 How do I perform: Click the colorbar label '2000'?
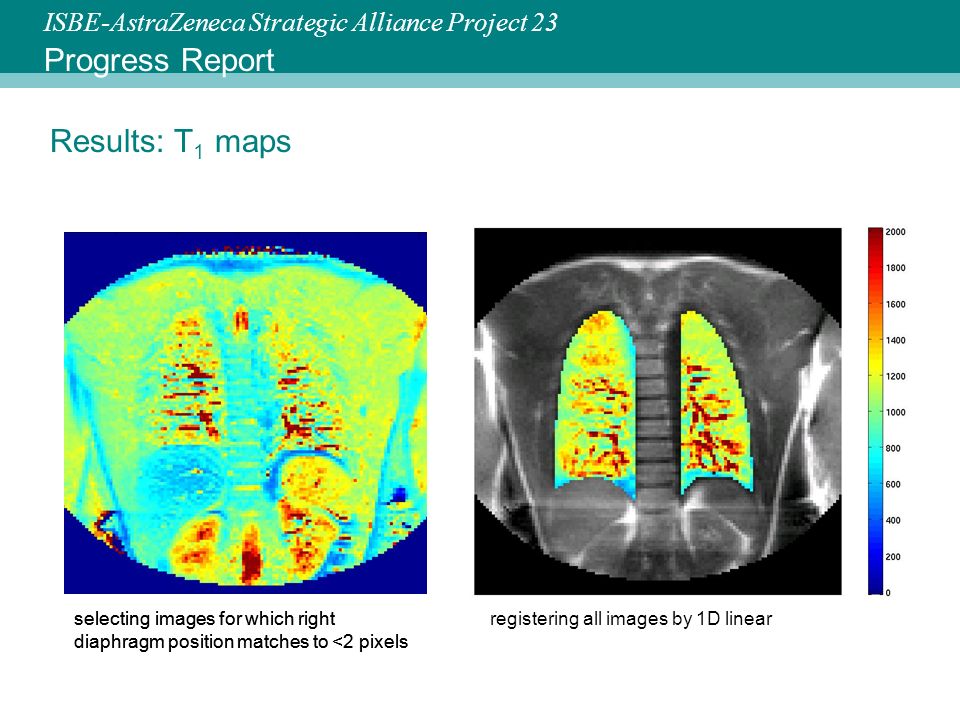[895, 232]
